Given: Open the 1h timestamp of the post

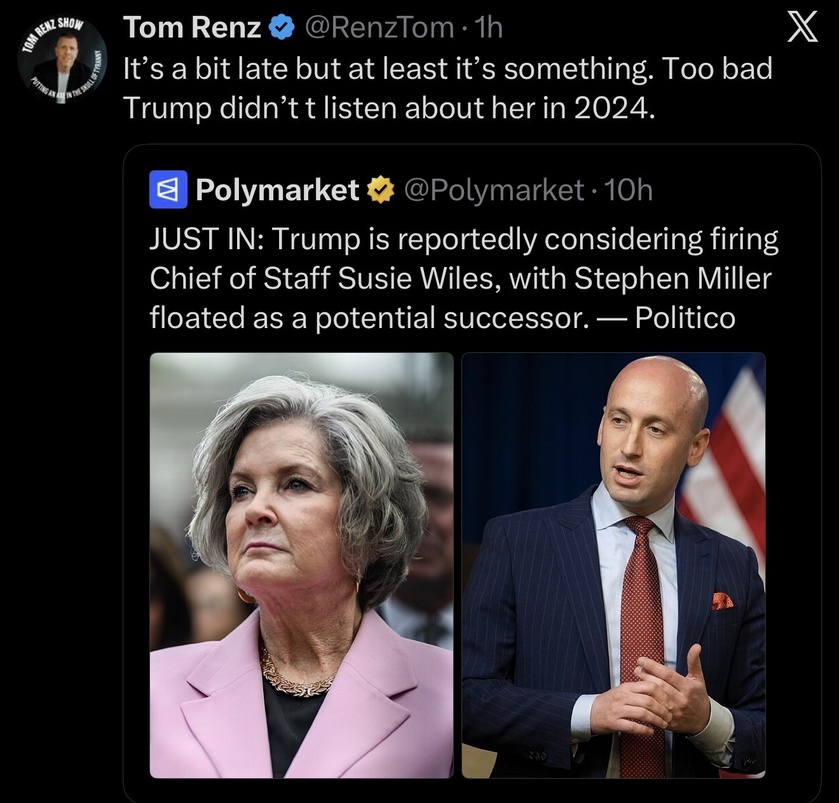Looking at the screenshot, I should point(489,28).
